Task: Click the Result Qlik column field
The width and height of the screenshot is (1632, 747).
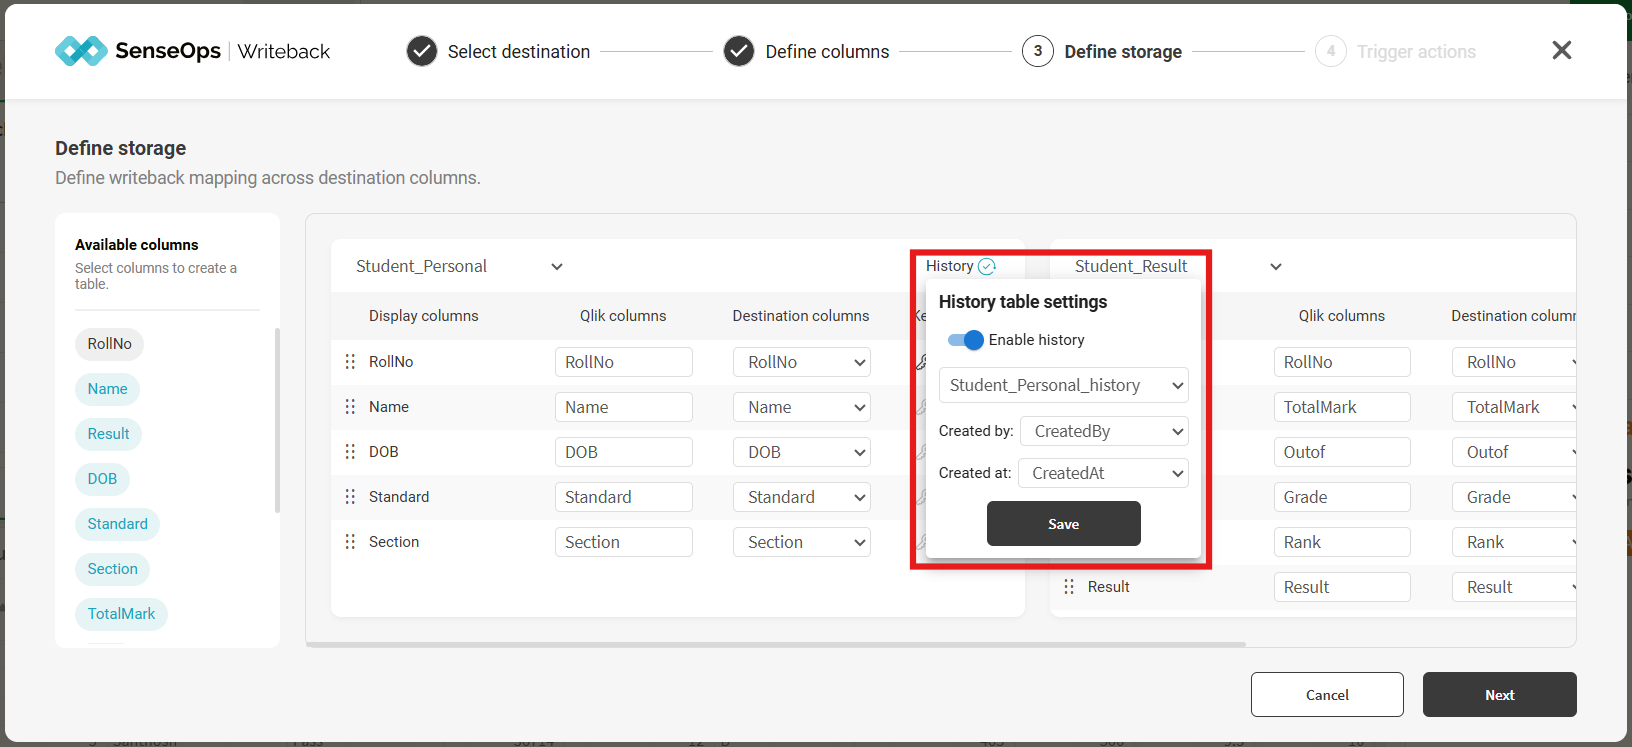Action: 1342,587
